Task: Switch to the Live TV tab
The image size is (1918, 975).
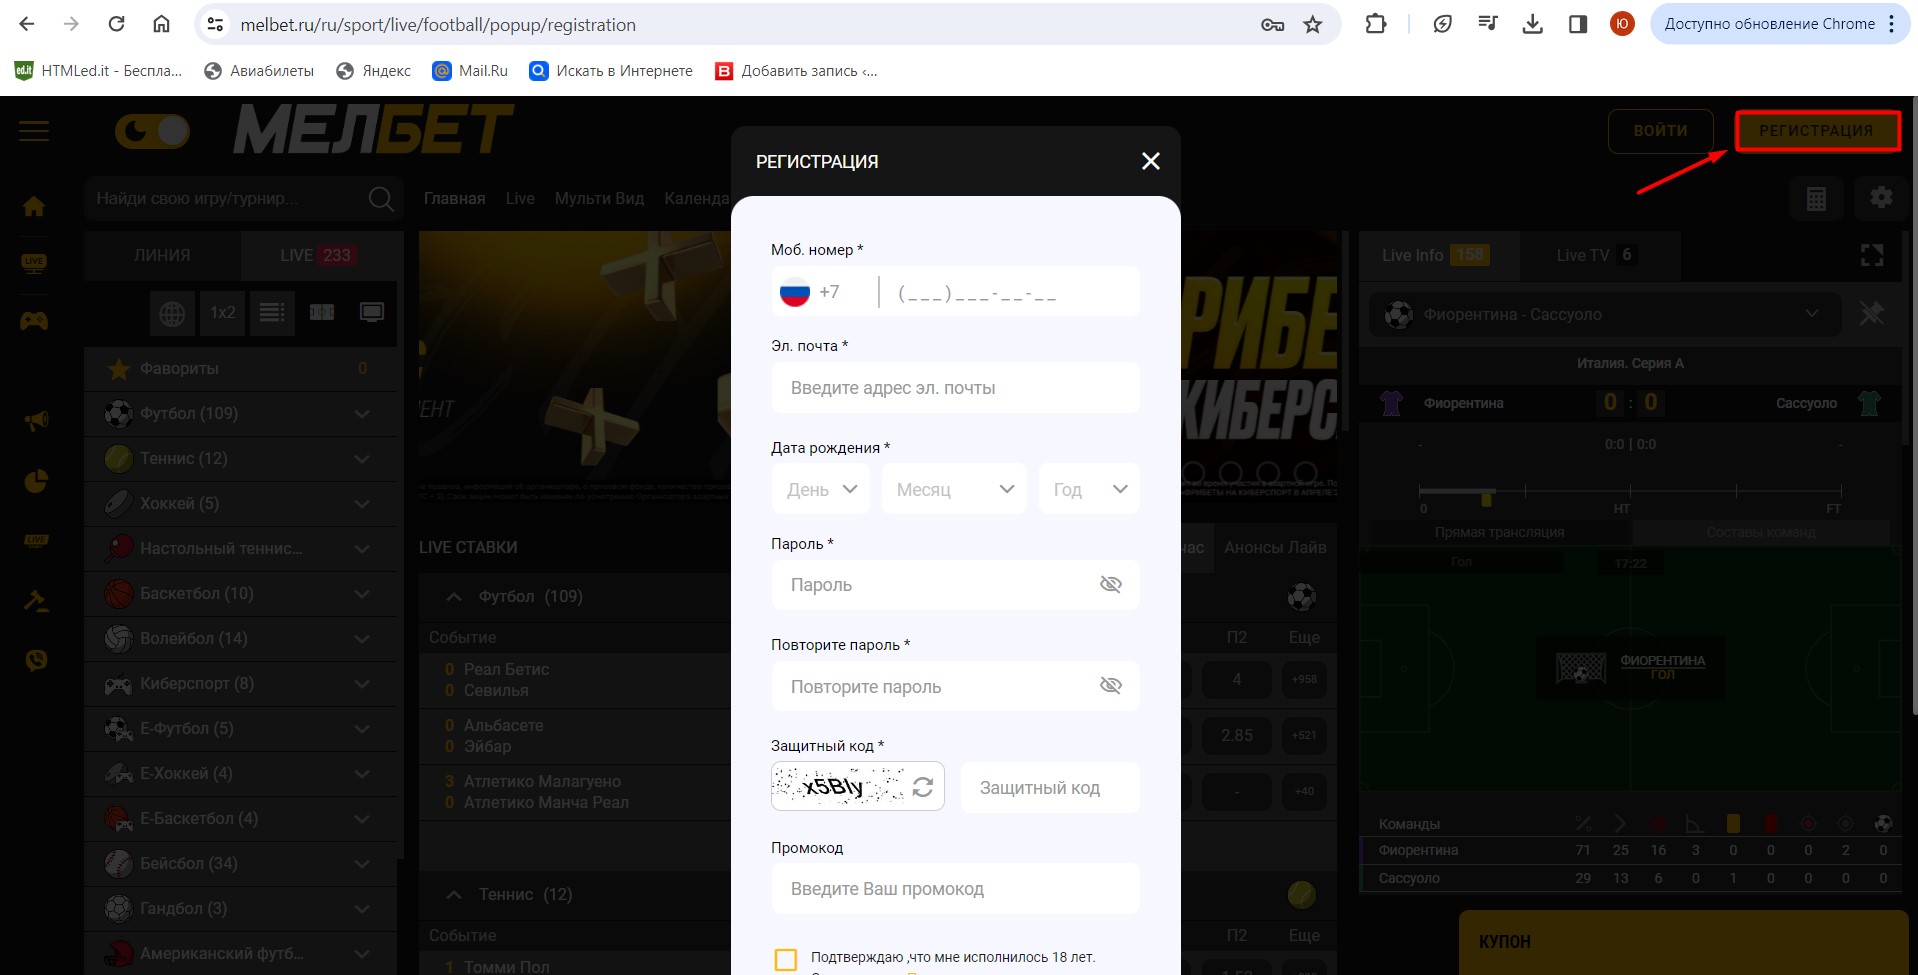Action: (x=1594, y=256)
